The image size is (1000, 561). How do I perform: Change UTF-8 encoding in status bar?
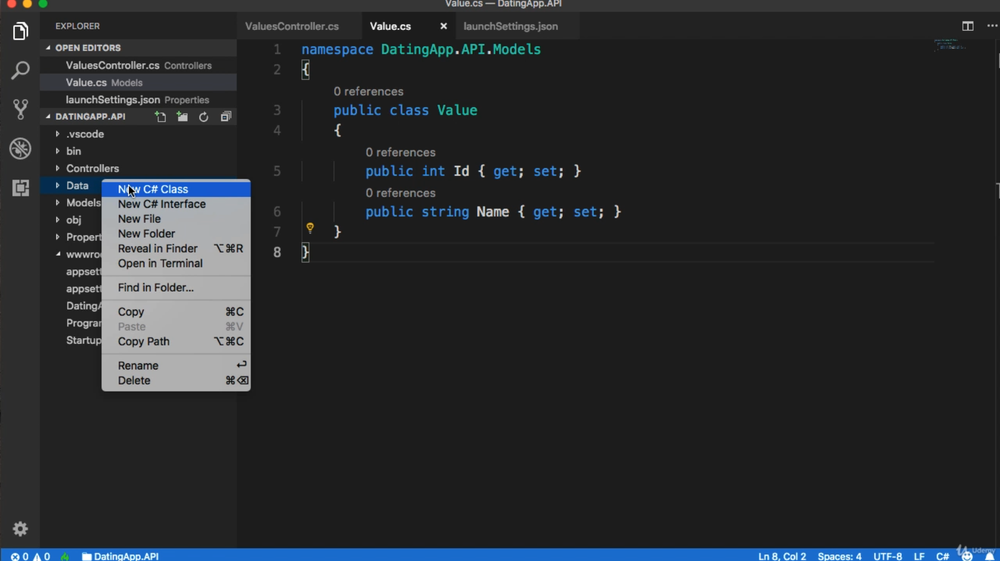[888, 557]
